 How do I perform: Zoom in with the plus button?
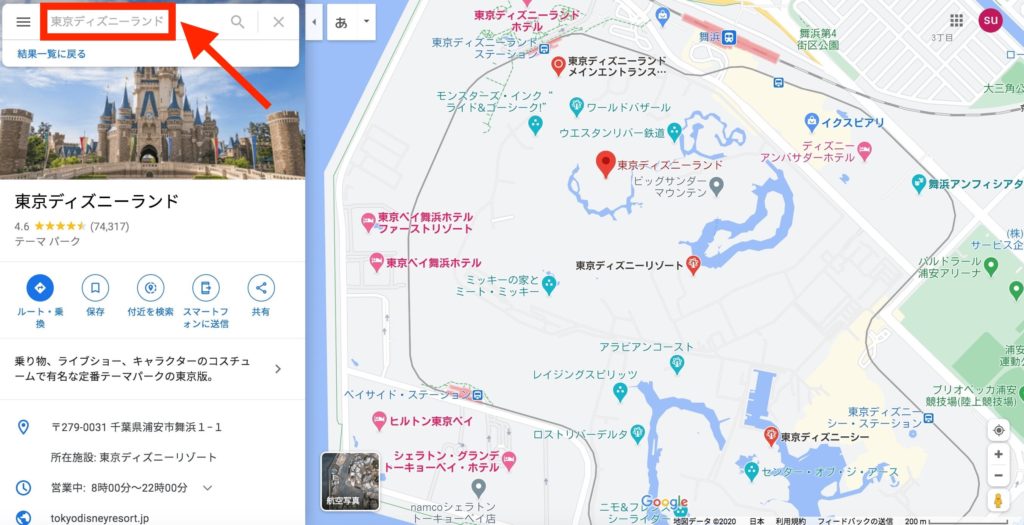click(998, 454)
